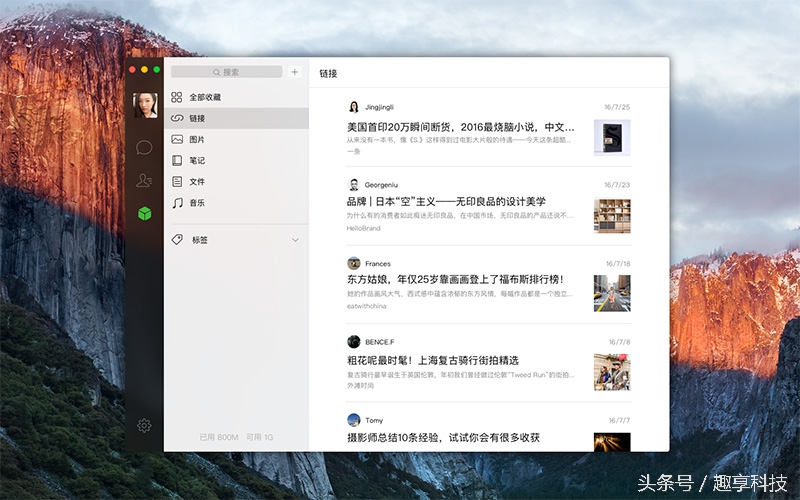Screen dimensions: 800x500
Task: Click the sender name BENCE.F
Action: [380, 342]
